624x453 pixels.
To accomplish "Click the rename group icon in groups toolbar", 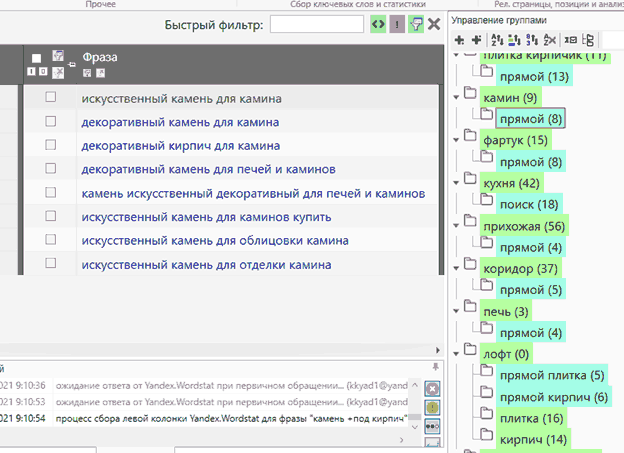I will [x=571, y=40].
